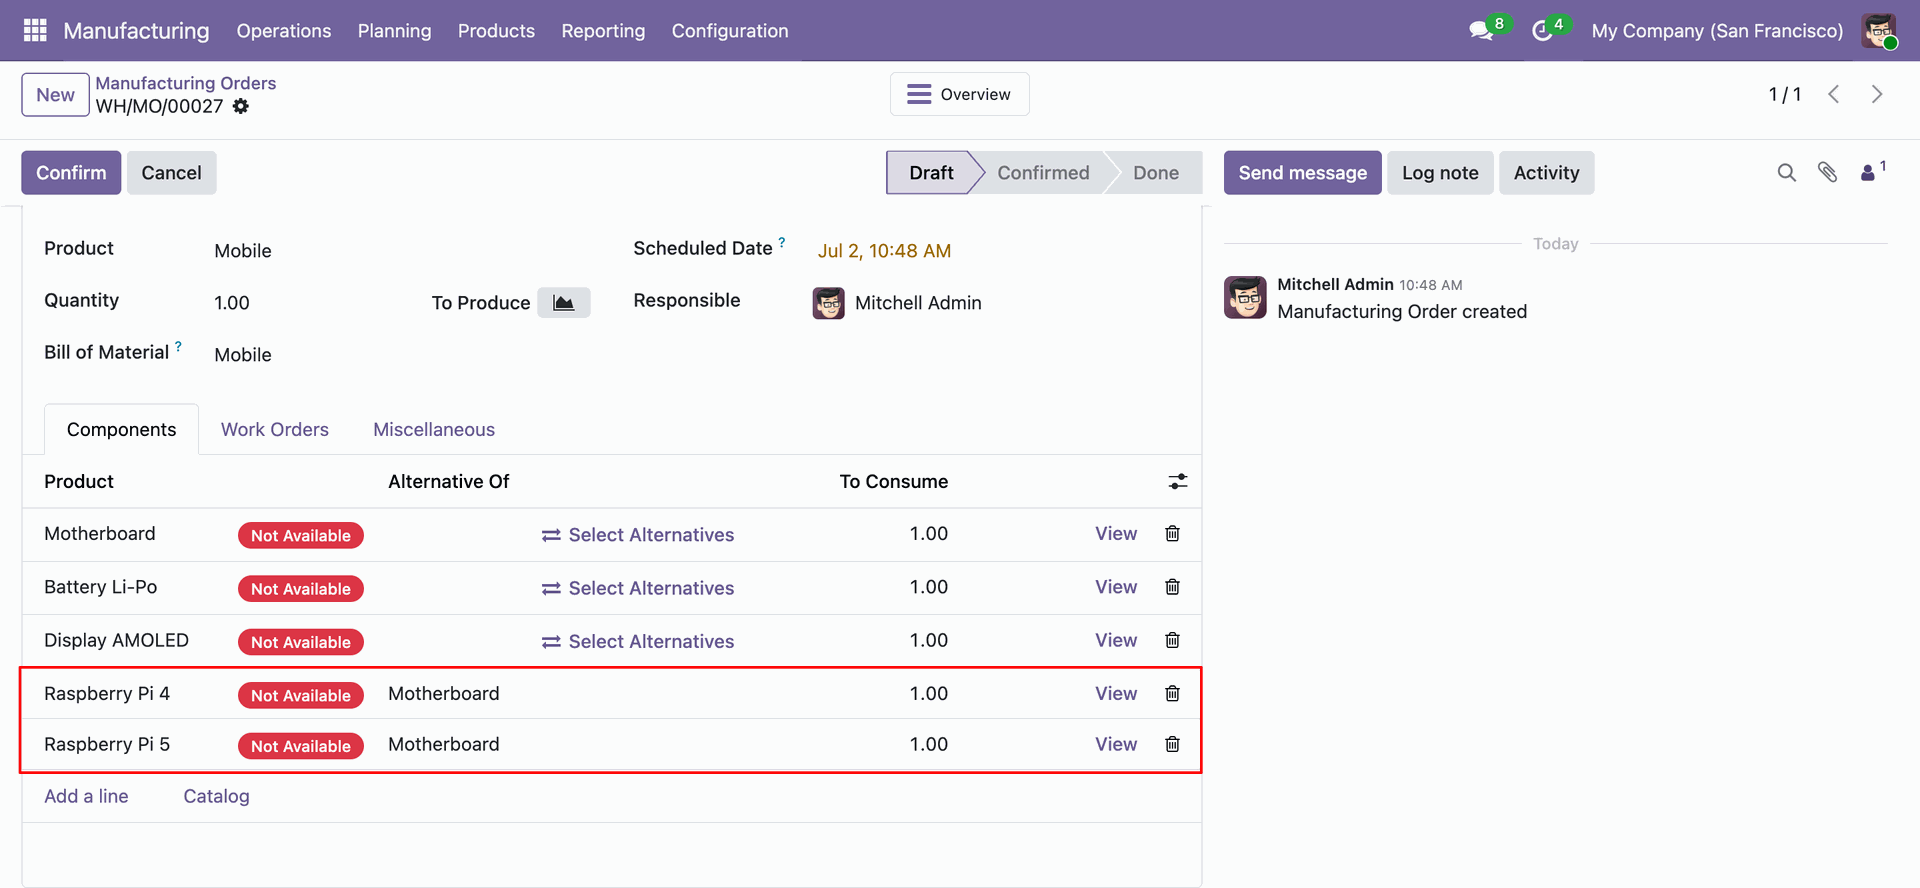Click Send message in chatter

point(1302,173)
